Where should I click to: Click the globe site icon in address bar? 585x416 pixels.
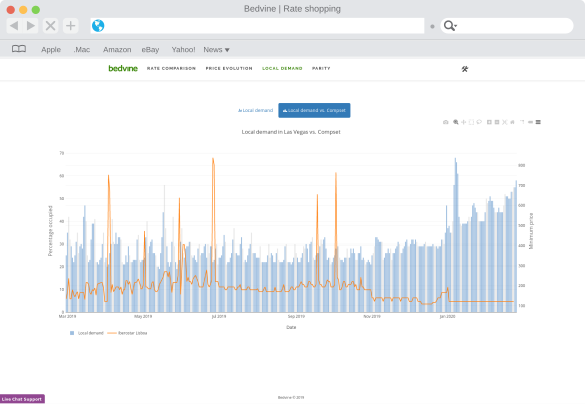(98, 26)
